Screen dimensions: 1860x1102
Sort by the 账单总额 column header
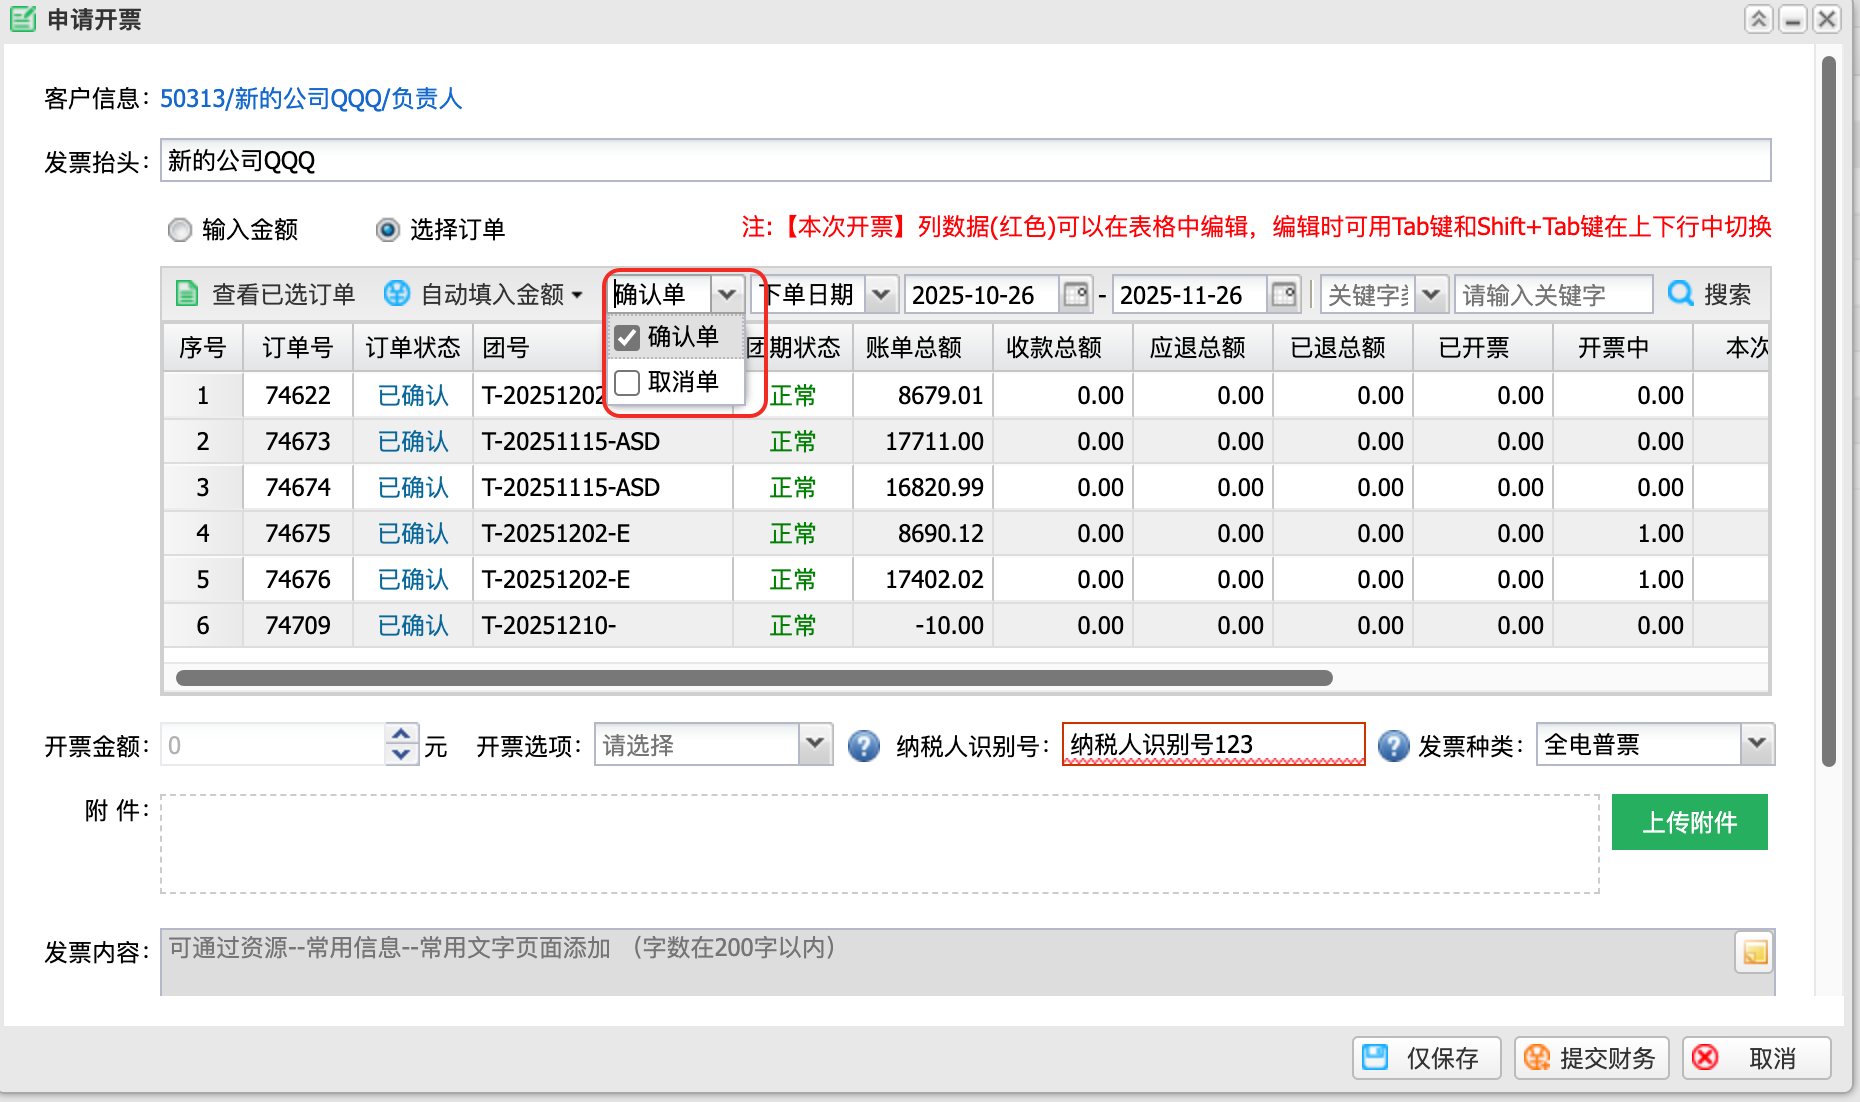(x=913, y=348)
